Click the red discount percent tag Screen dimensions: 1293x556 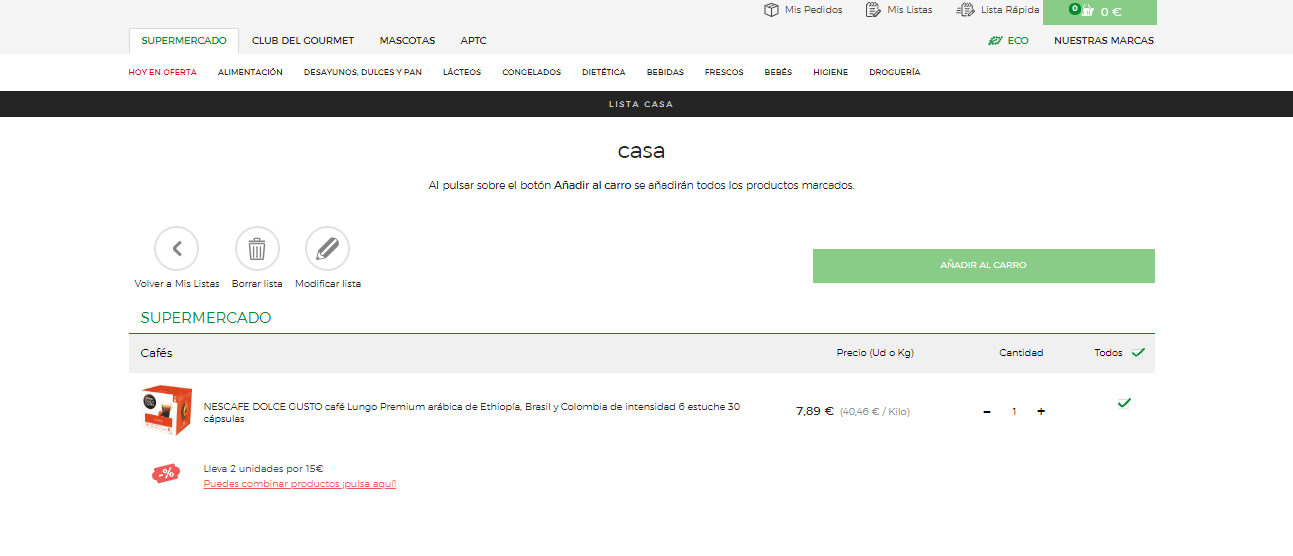[x=165, y=473]
